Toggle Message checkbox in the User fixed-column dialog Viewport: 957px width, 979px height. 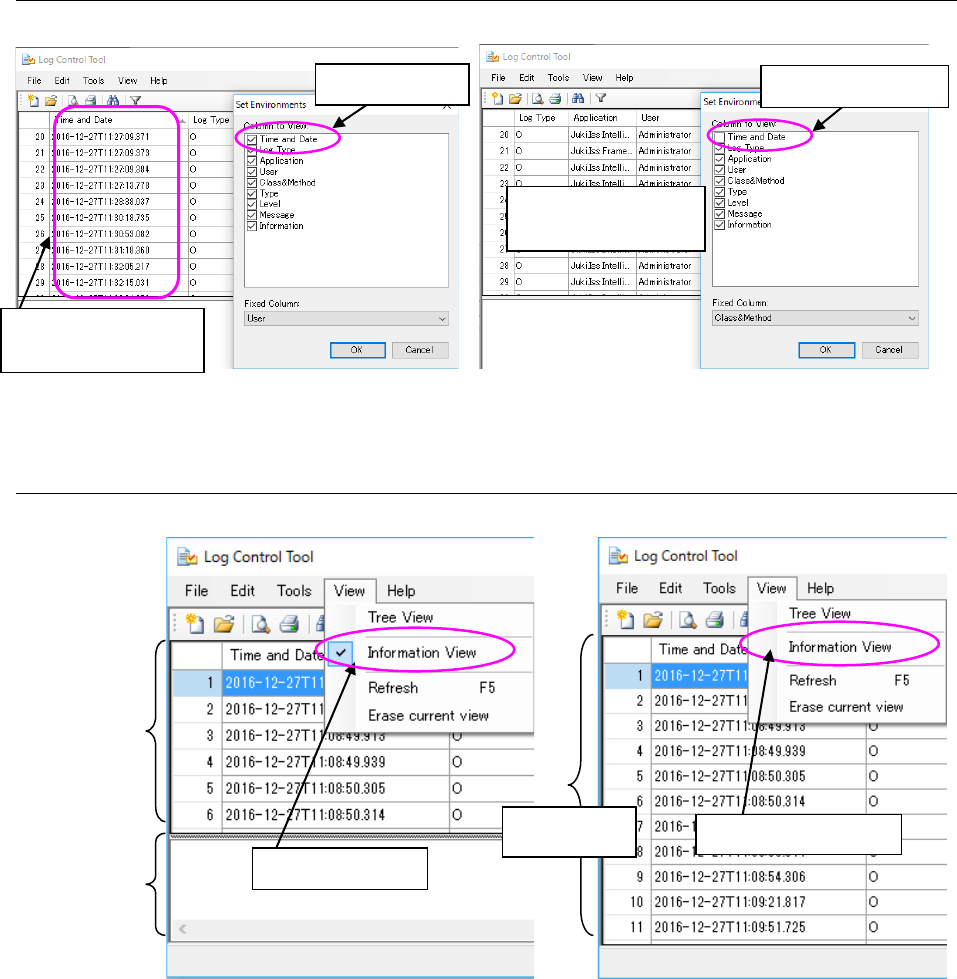click(252, 215)
